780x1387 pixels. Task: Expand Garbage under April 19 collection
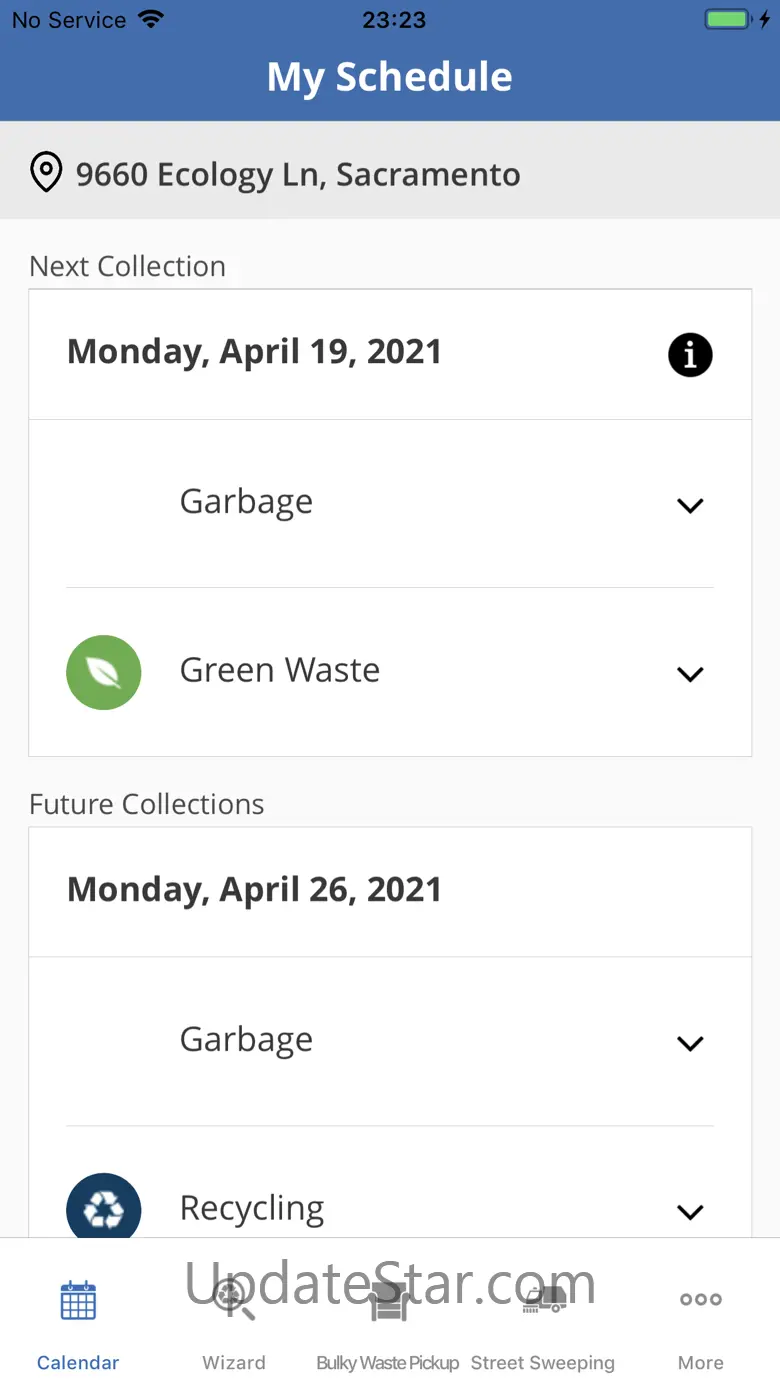click(x=690, y=505)
